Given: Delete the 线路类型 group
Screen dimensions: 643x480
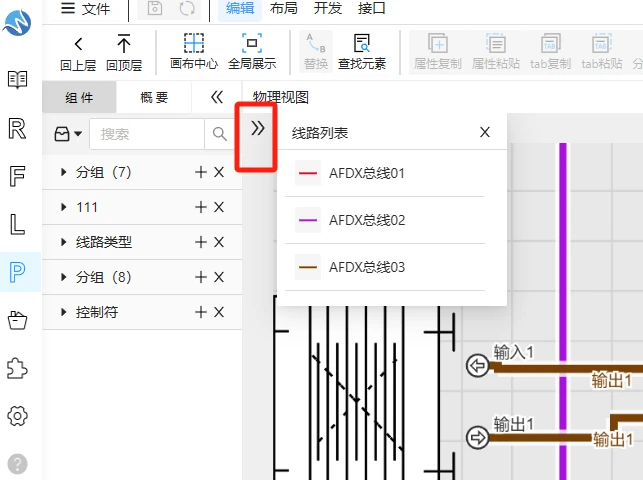Looking at the screenshot, I should (219, 242).
